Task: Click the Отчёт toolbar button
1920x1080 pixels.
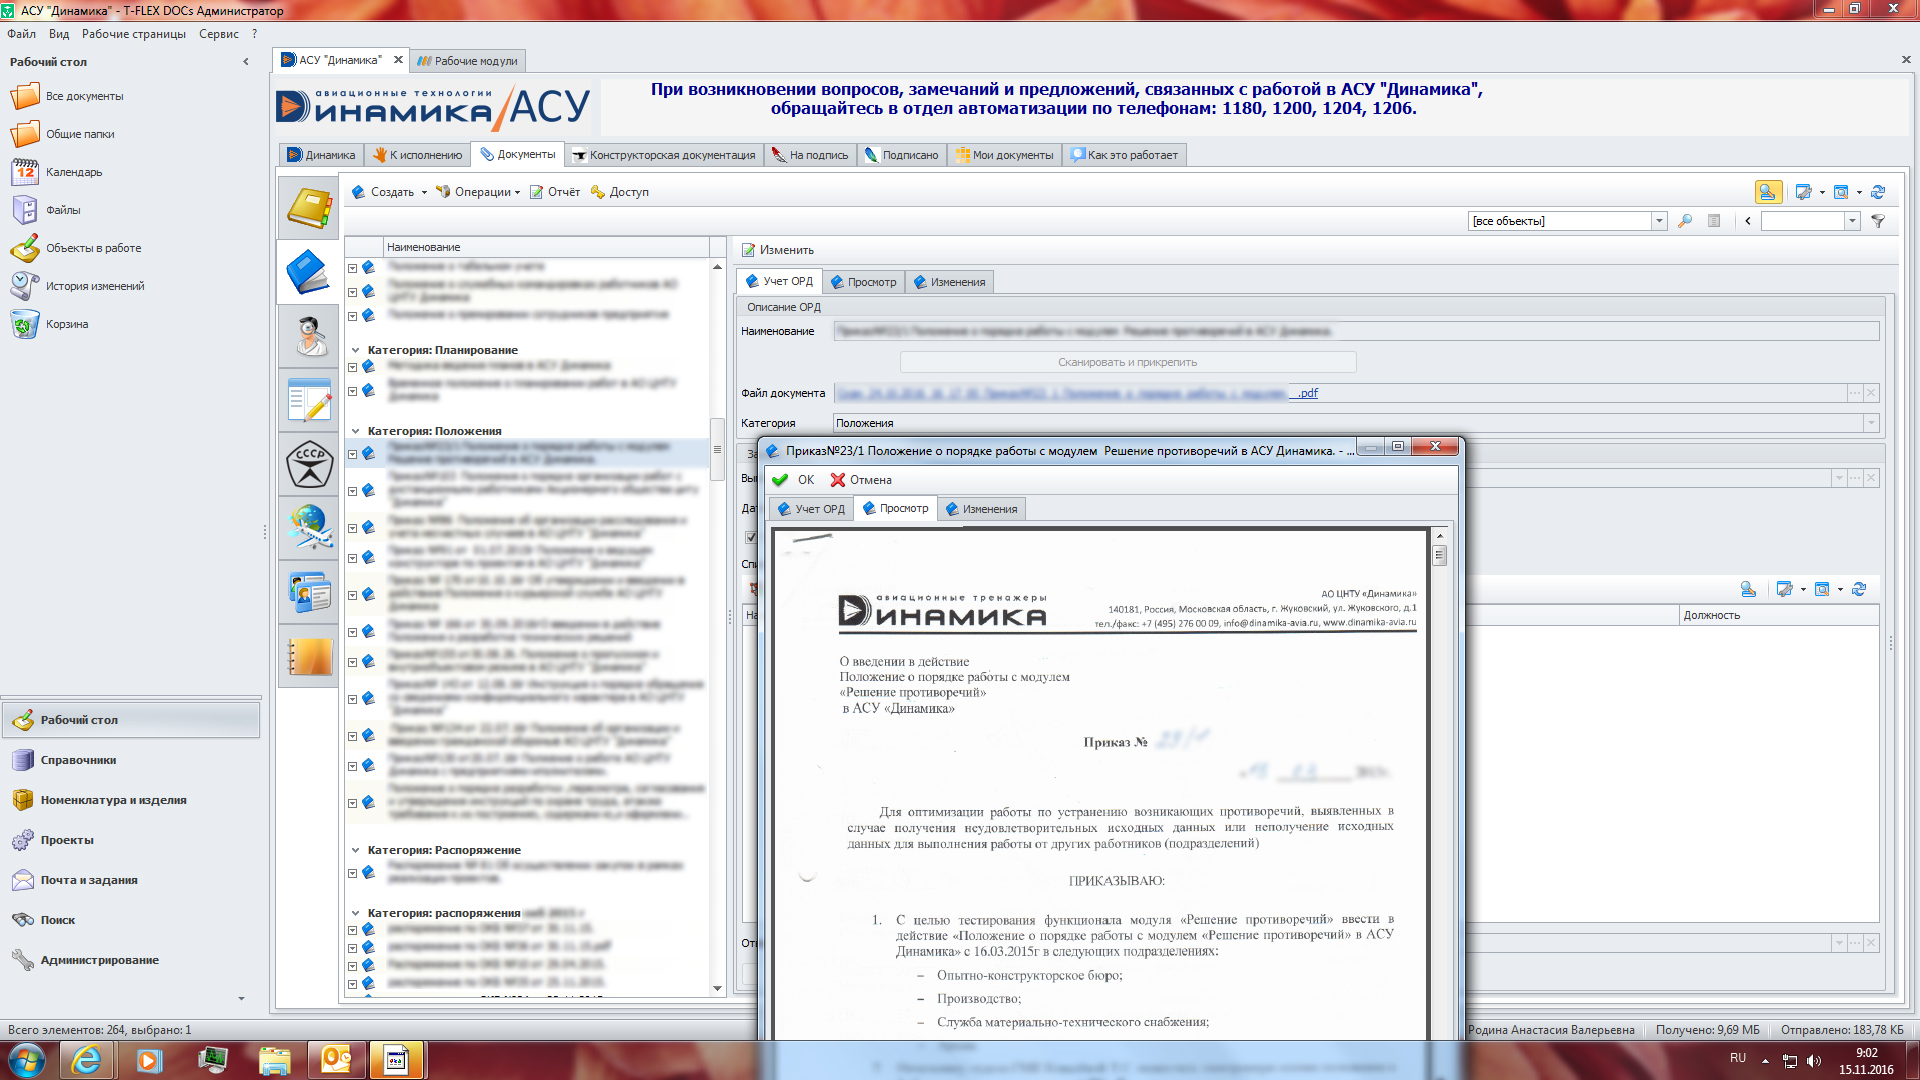Action: [555, 192]
